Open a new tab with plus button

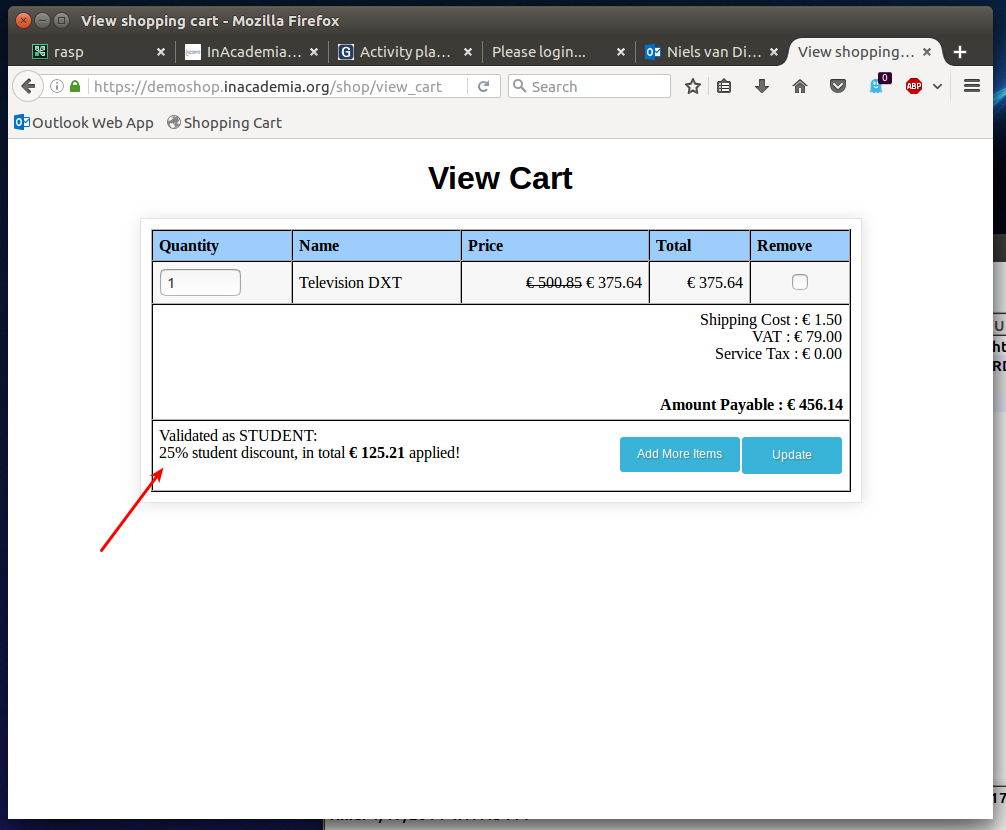pyautogui.click(x=960, y=52)
